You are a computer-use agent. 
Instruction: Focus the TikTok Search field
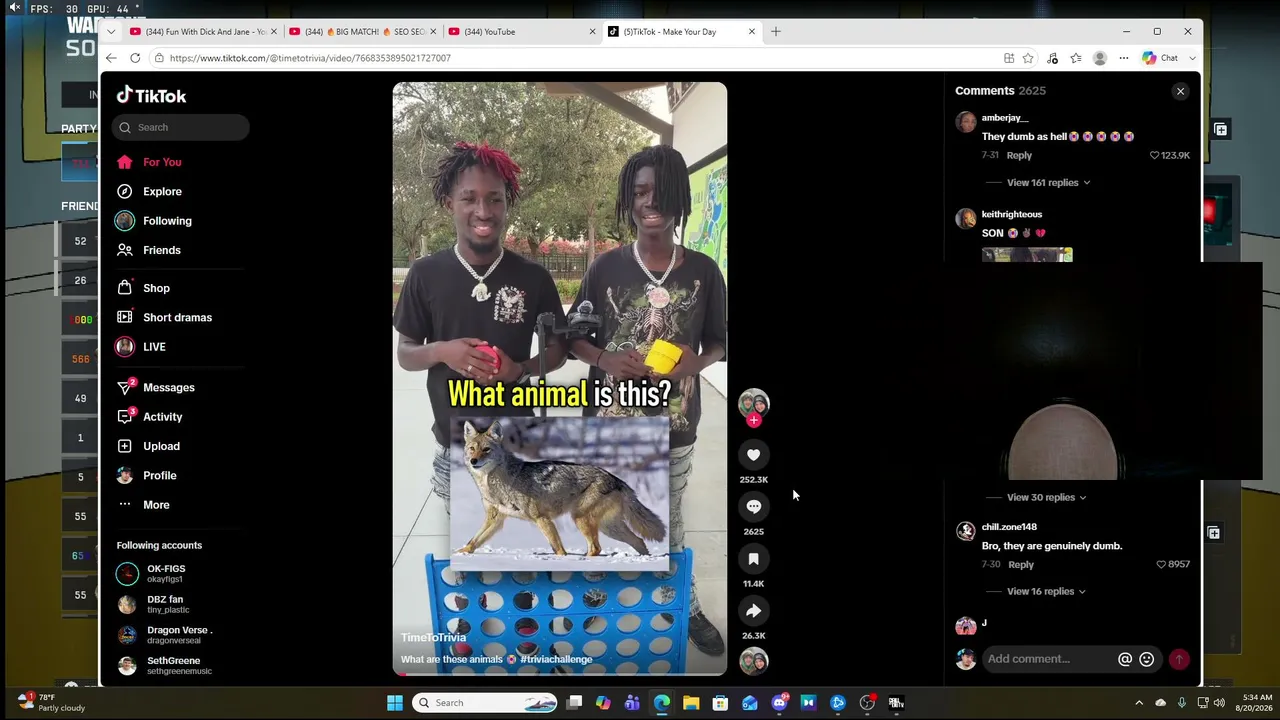tap(181, 127)
